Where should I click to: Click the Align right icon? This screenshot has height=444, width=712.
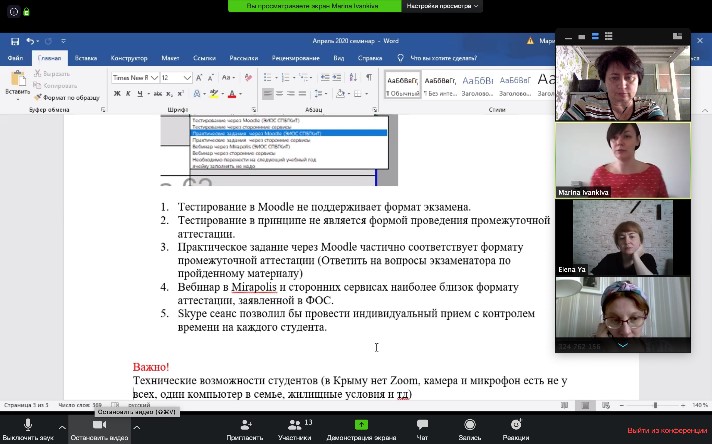tap(291, 94)
